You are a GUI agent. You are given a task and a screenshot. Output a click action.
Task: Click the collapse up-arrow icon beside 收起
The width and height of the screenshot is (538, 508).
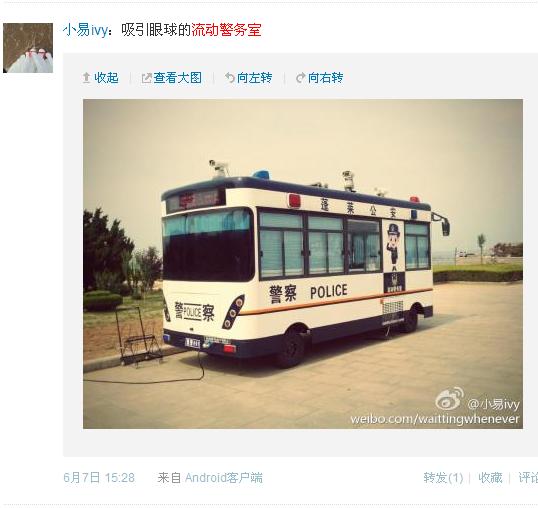(x=86, y=78)
